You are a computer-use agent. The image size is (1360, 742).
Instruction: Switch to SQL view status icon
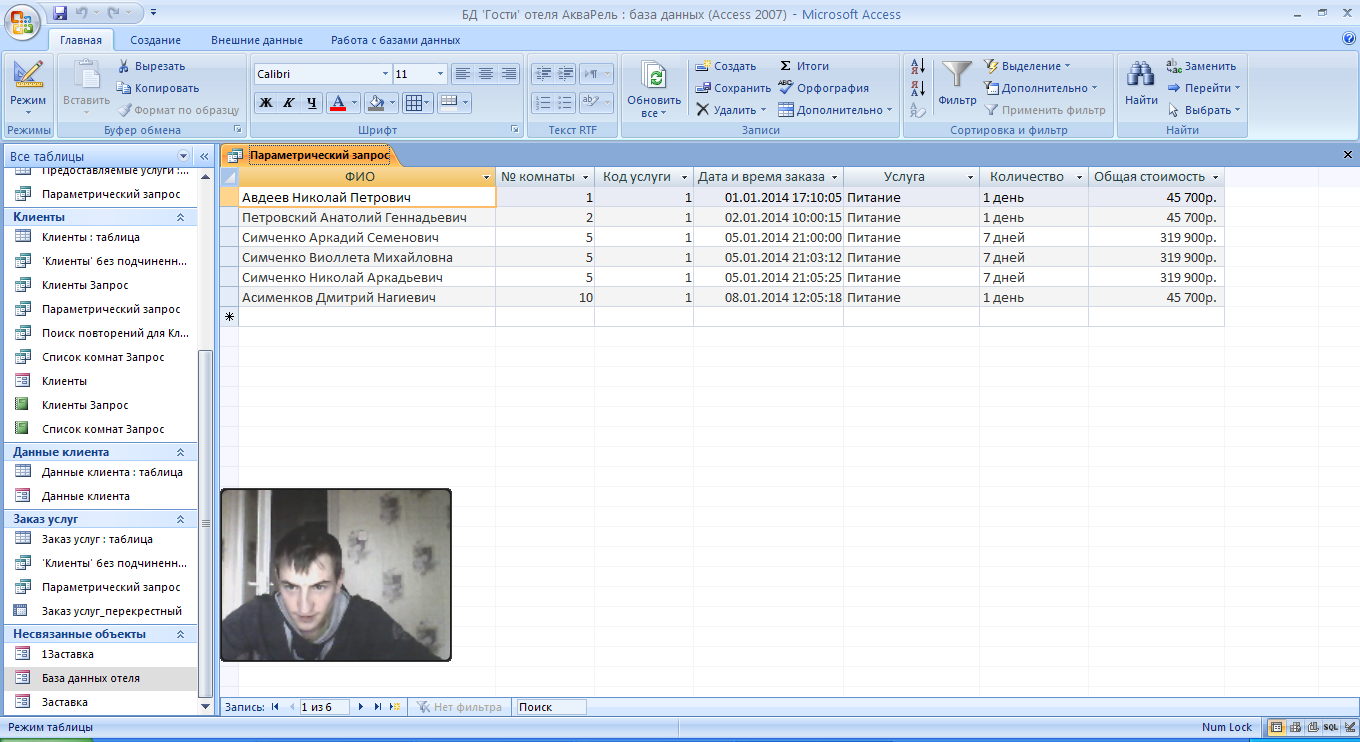click(x=1330, y=728)
